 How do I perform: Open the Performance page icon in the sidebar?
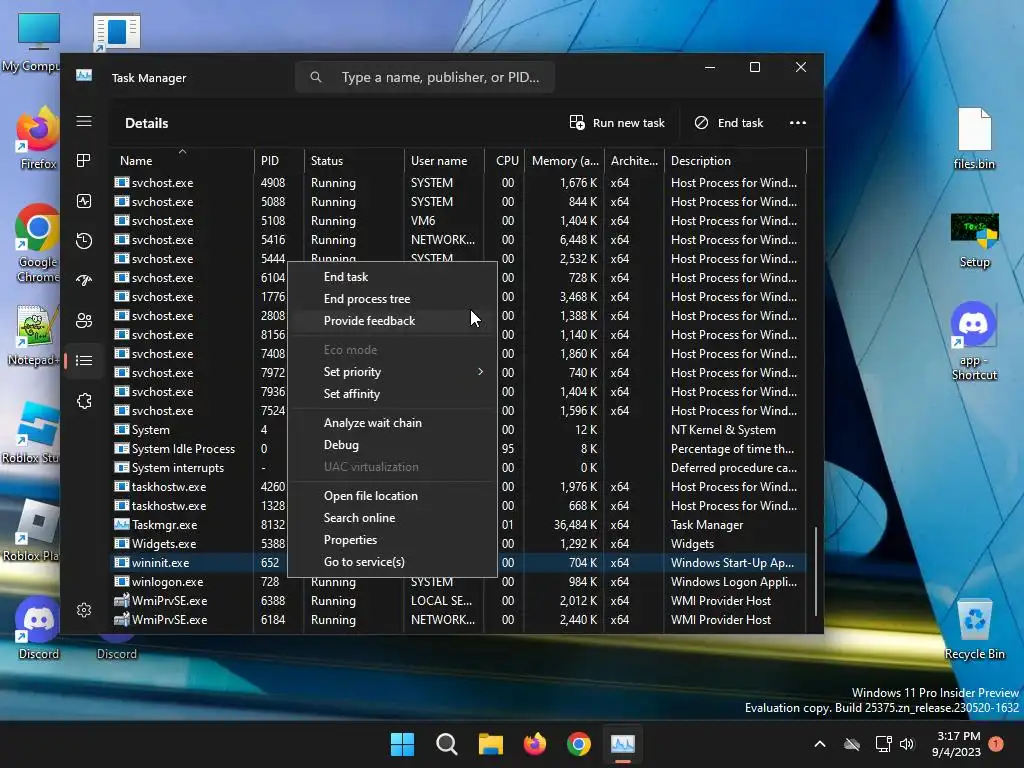pos(84,201)
